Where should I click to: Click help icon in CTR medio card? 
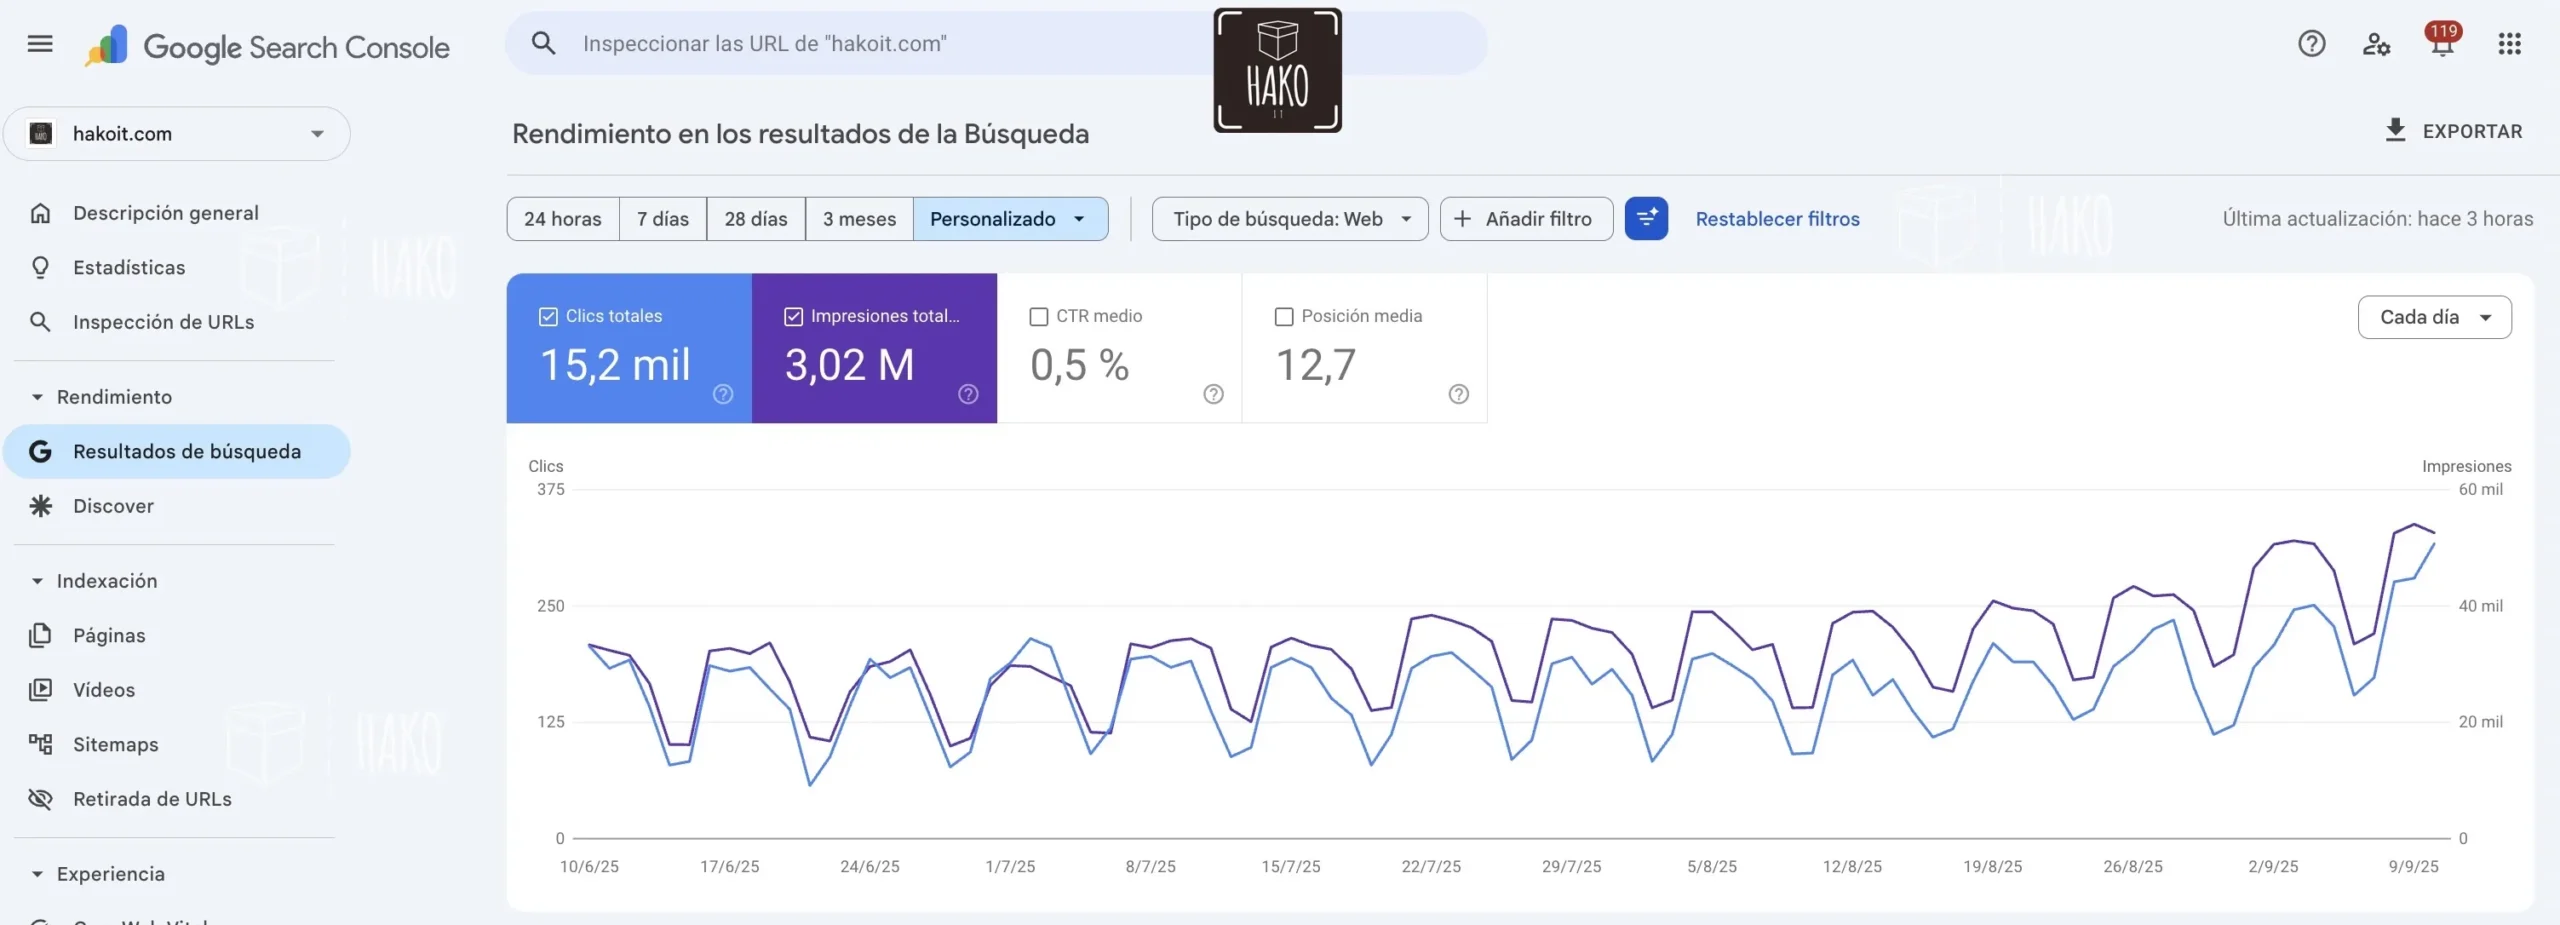click(x=1213, y=394)
